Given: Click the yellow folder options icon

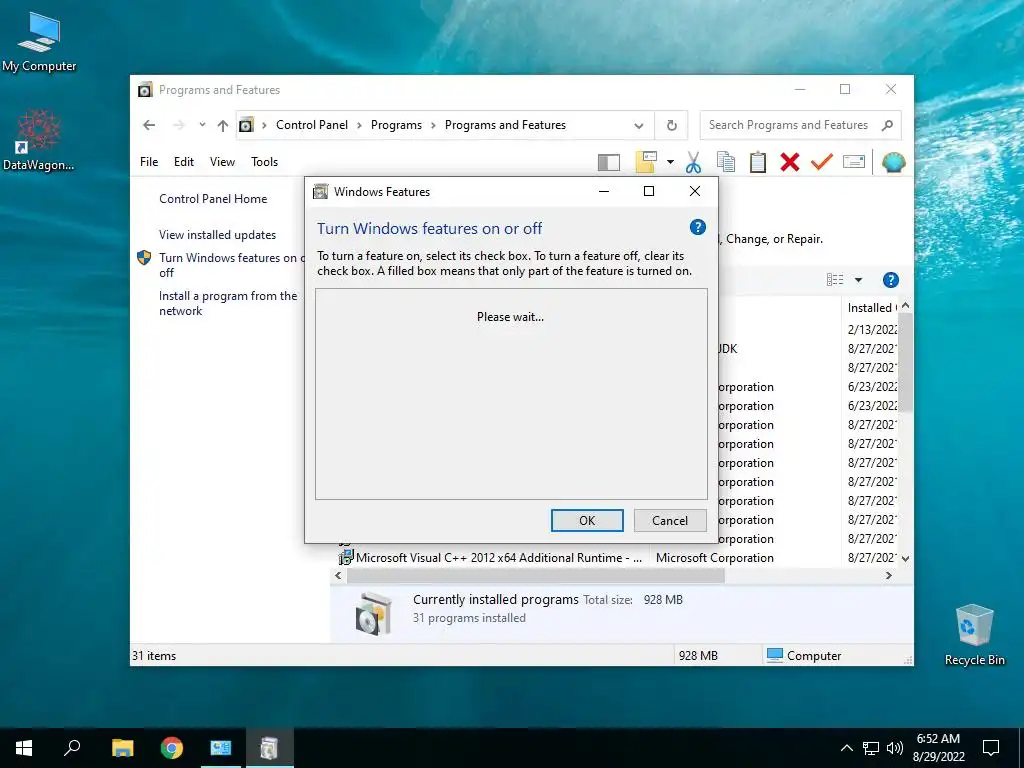Looking at the screenshot, I should tap(645, 162).
